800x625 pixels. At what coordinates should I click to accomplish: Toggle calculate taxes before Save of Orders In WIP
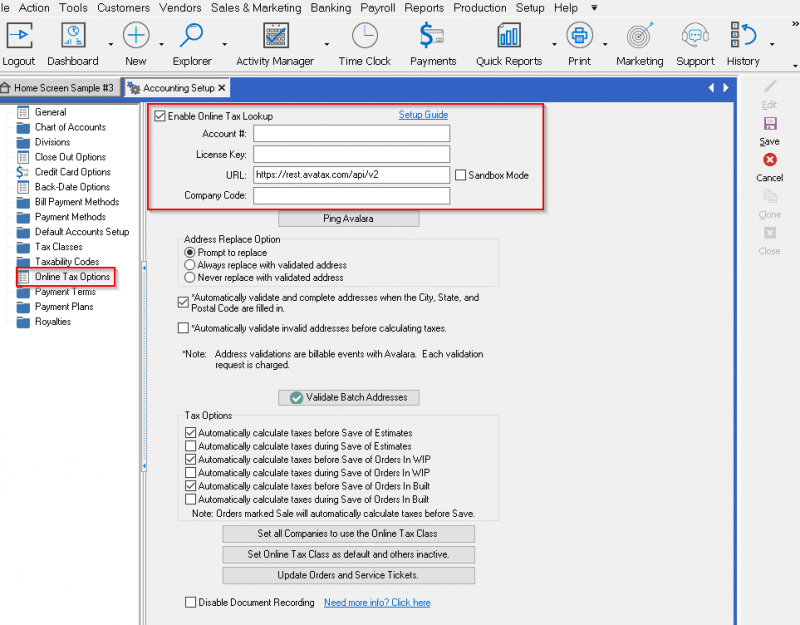(190, 459)
